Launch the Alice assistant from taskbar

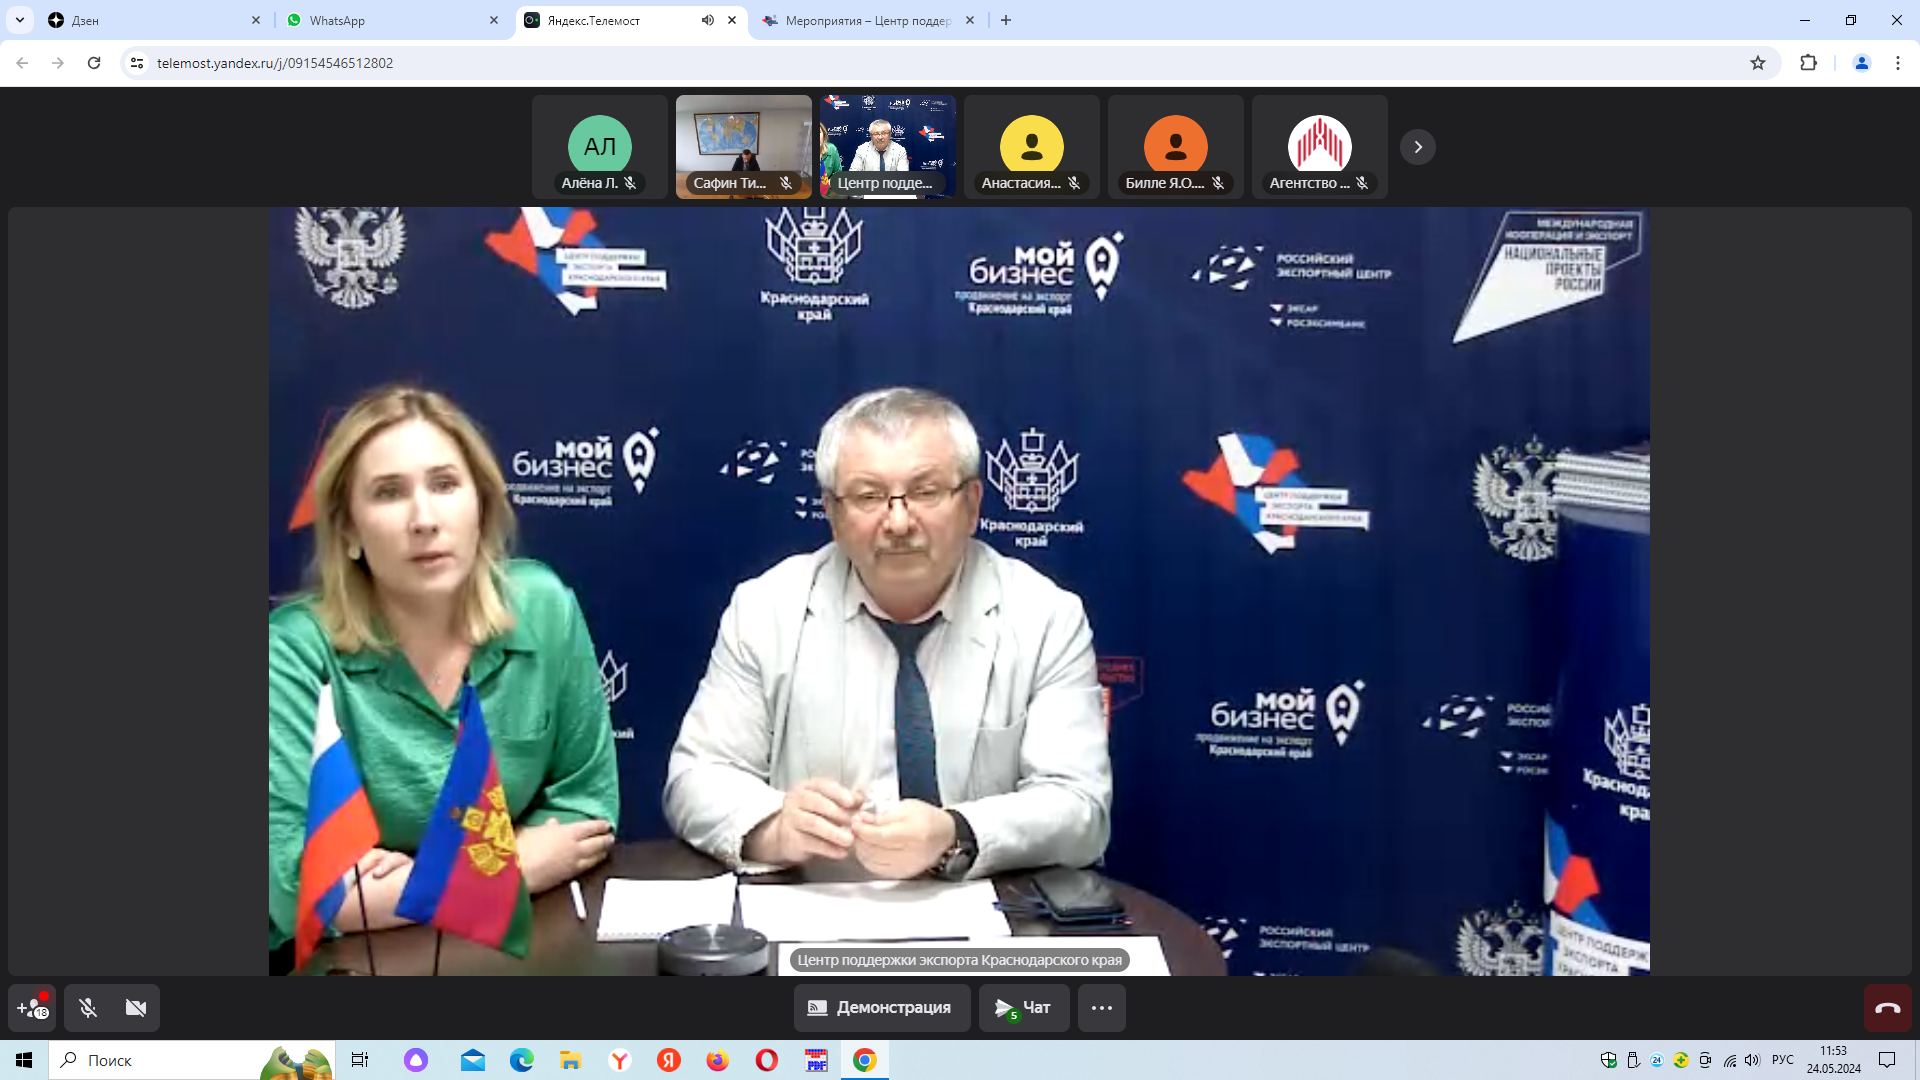coord(416,1060)
